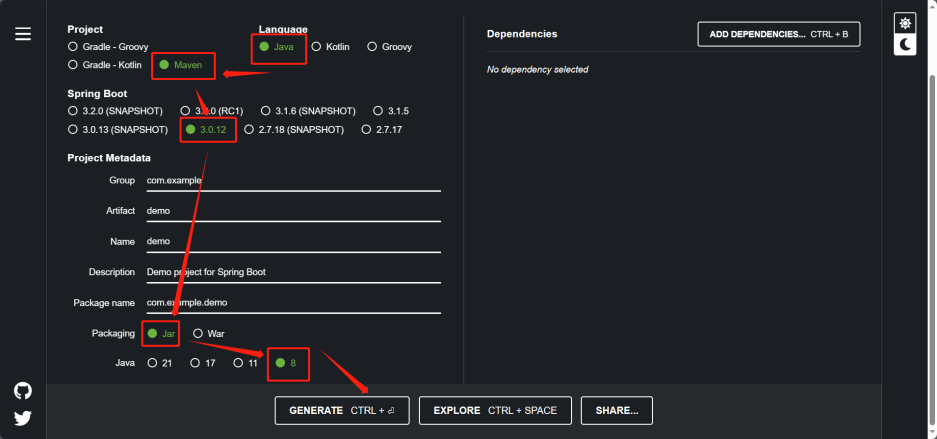Switch to dark theme moon icon
The height and width of the screenshot is (439, 937).
[x=905, y=45]
